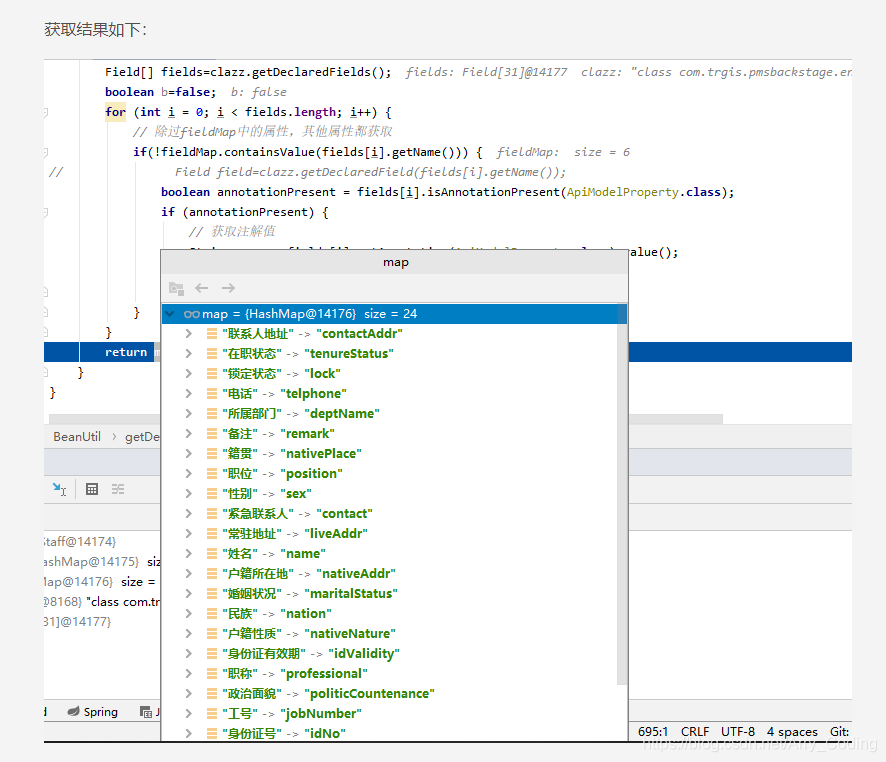
Task: Expand the "锁定状态" lock entry
Action: pos(189,373)
